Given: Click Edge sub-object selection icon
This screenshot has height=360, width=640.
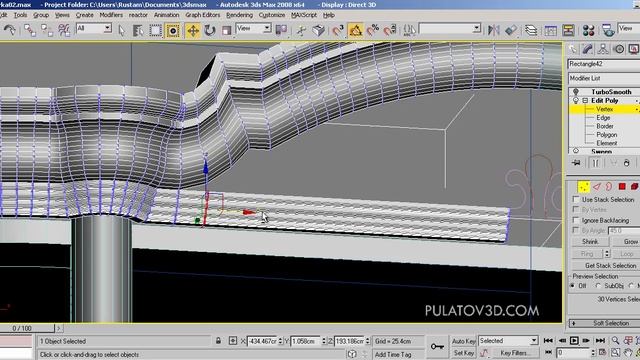Looking at the screenshot, I should coord(597,187).
